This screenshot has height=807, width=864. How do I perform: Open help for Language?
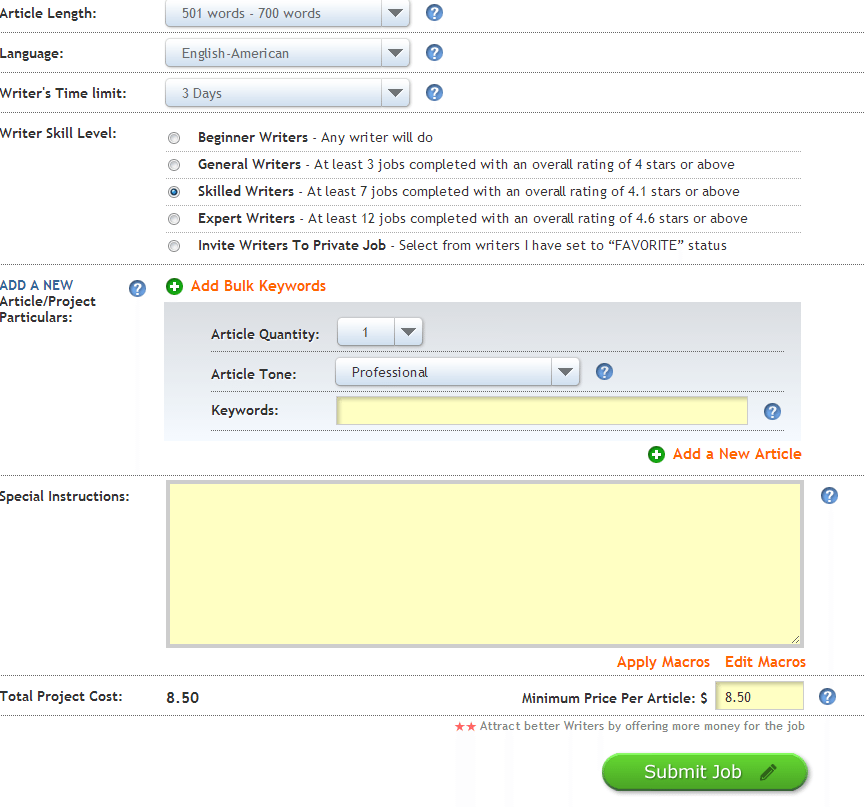tap(434, 53)
